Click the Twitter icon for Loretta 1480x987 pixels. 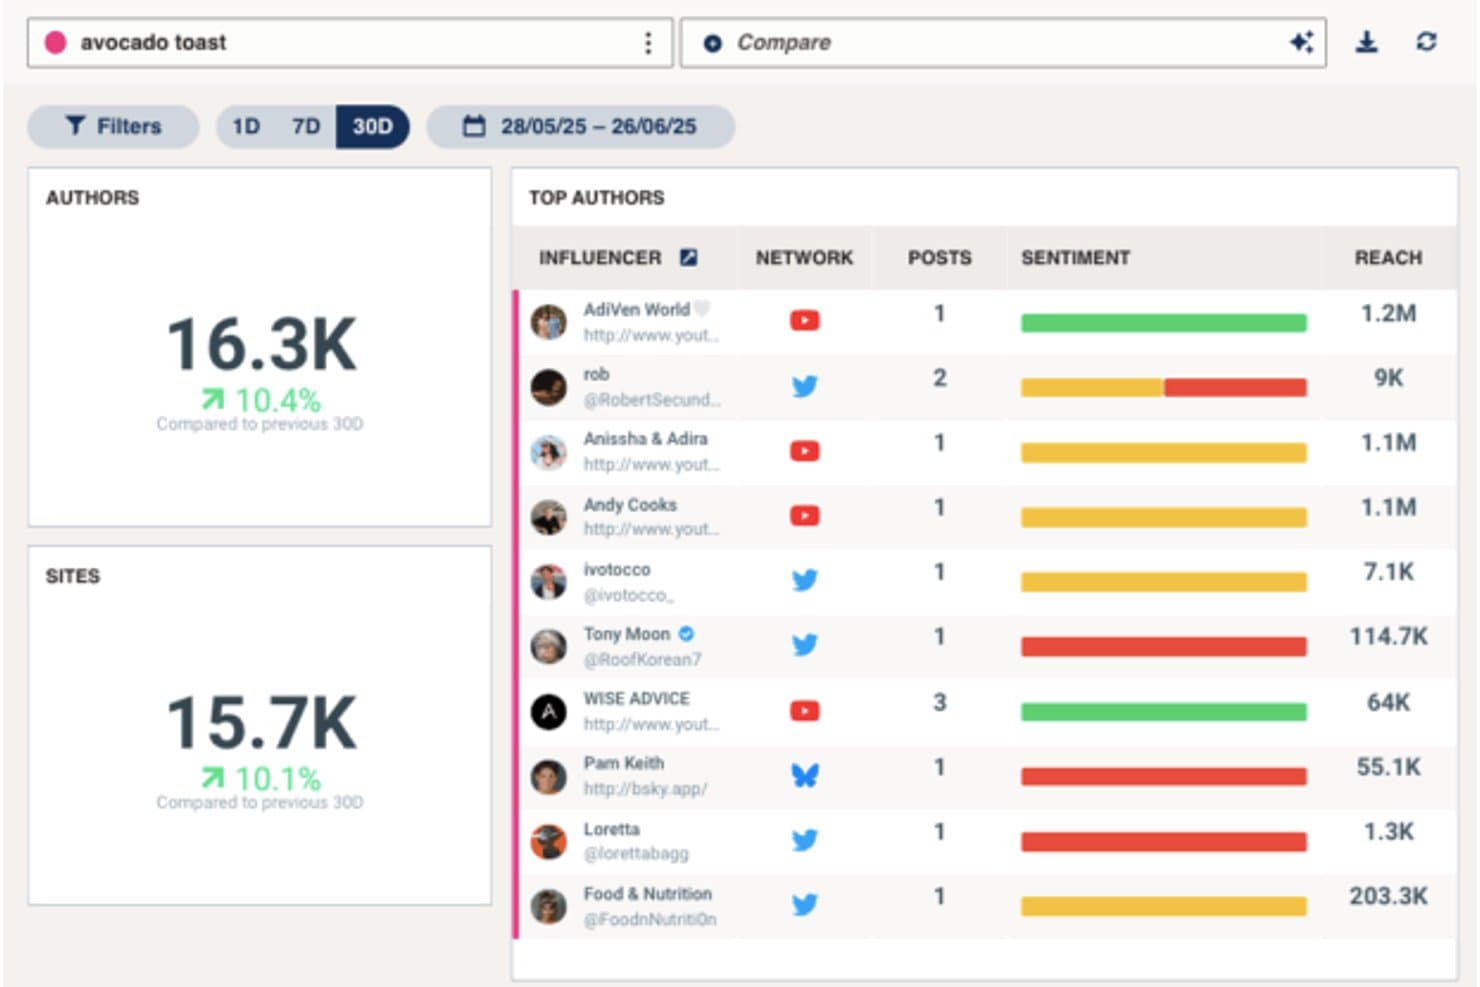coord(804,840)
